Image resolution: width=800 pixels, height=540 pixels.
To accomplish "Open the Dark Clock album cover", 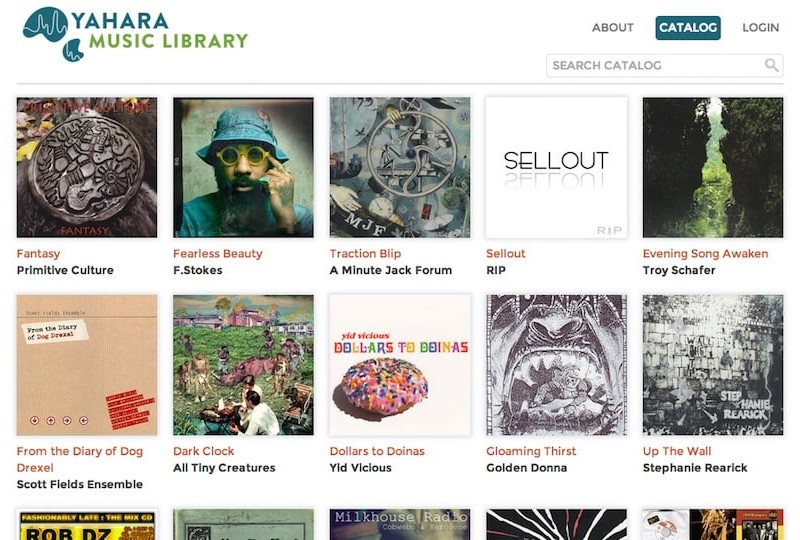I will pos(243,365).
